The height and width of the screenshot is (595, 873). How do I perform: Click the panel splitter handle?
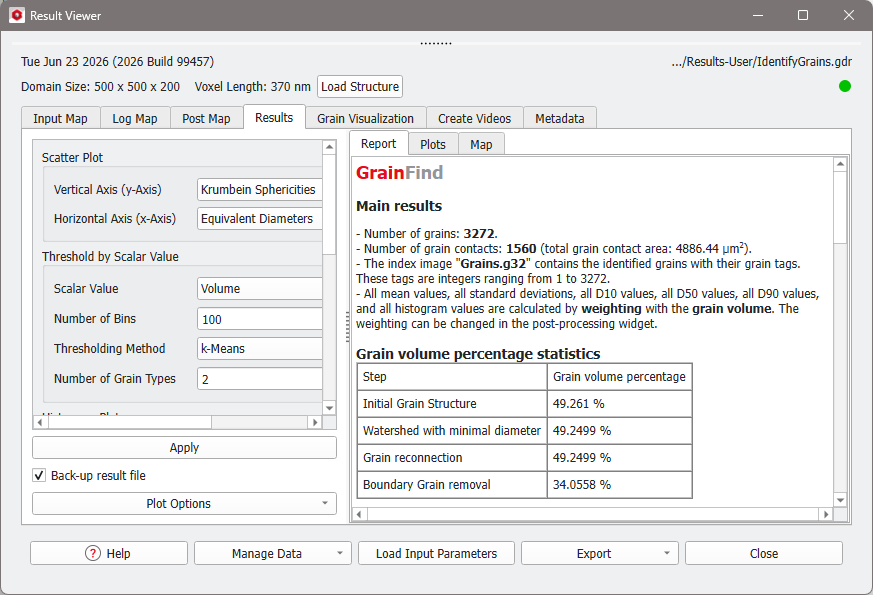pyautogui.click(x=347, y=327)
